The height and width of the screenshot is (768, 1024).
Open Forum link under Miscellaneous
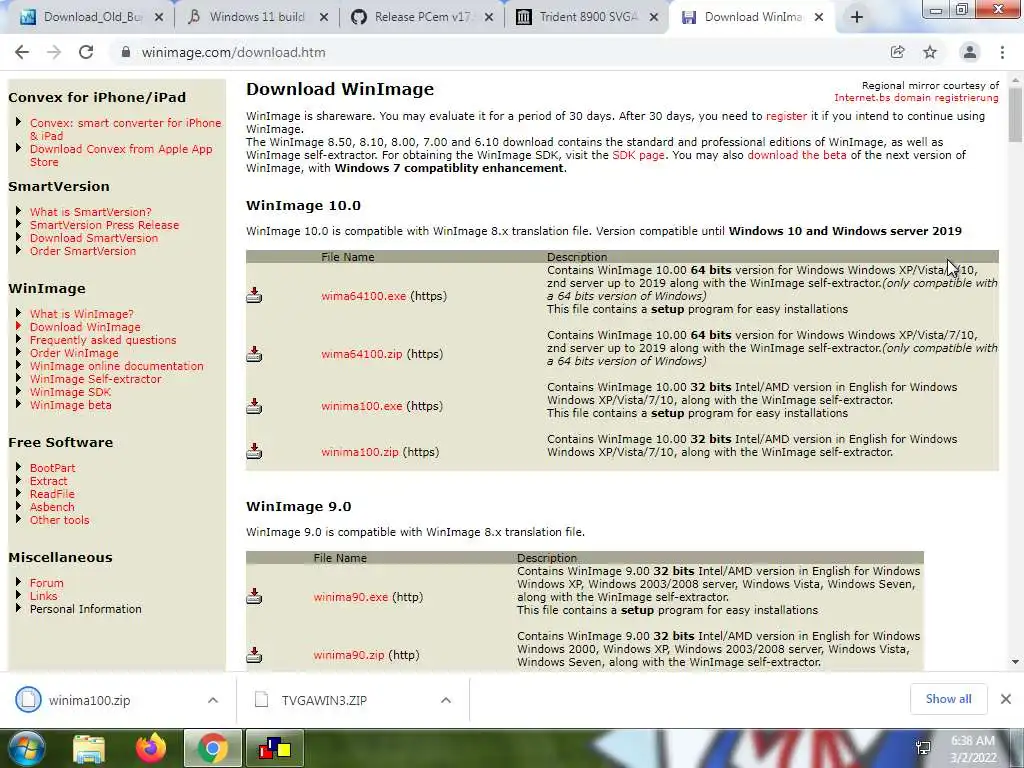pos(46,583)
